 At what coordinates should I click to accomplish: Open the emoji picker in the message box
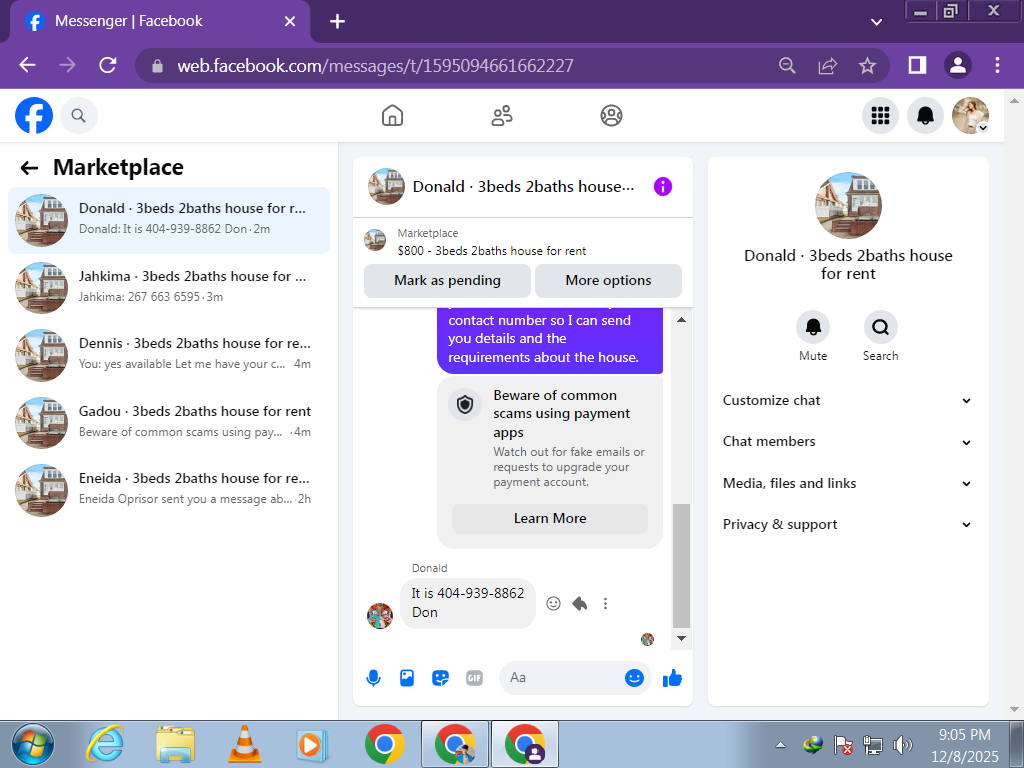(634, 678)
